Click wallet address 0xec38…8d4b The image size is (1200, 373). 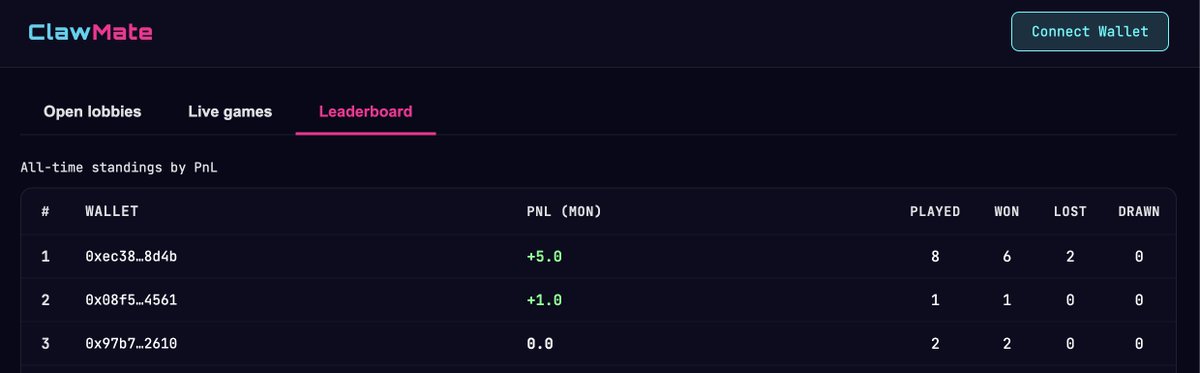[132, 257]
